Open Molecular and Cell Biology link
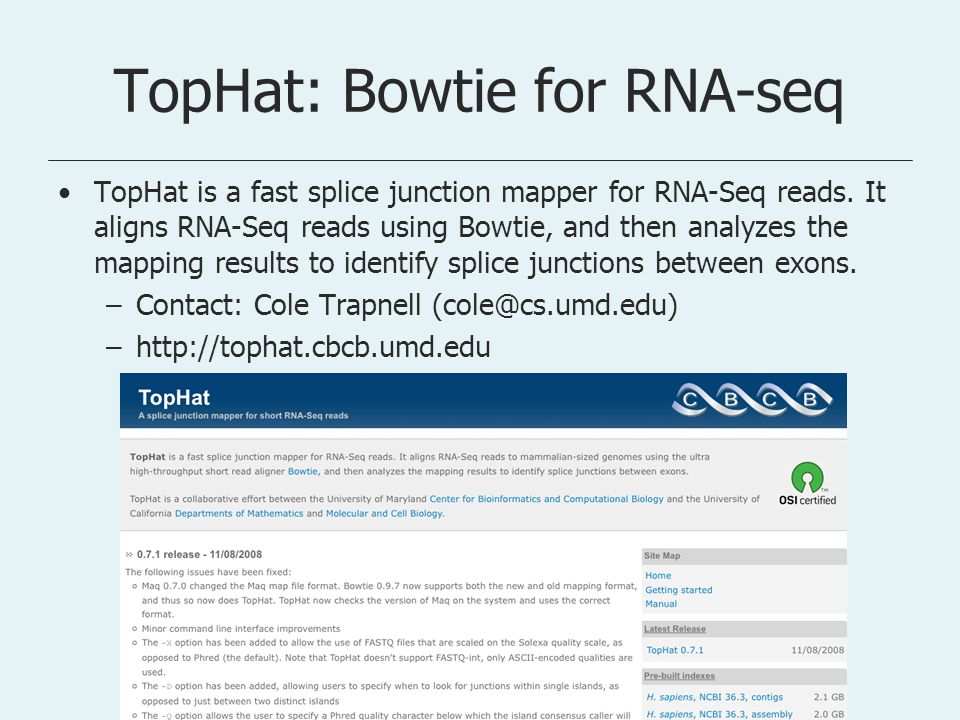Viewport: 960px width, 720px height. (384, 514)
